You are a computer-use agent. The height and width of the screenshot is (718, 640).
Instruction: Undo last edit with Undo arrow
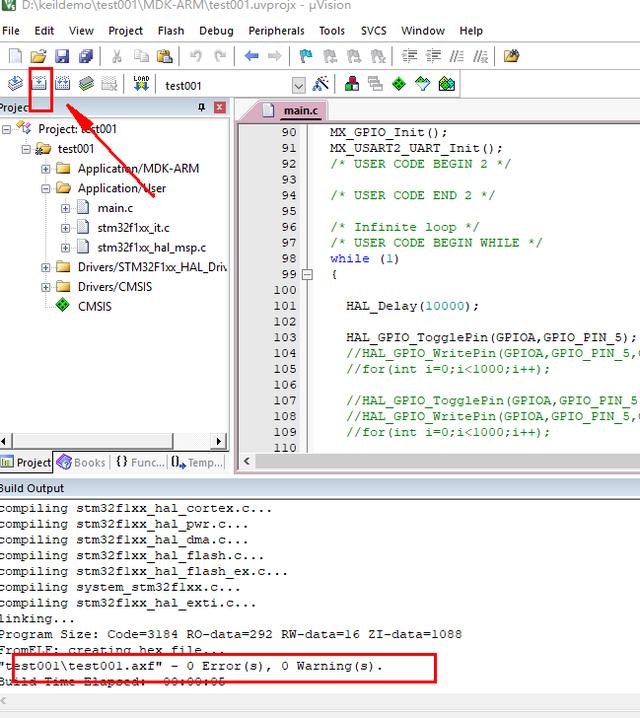196,56
